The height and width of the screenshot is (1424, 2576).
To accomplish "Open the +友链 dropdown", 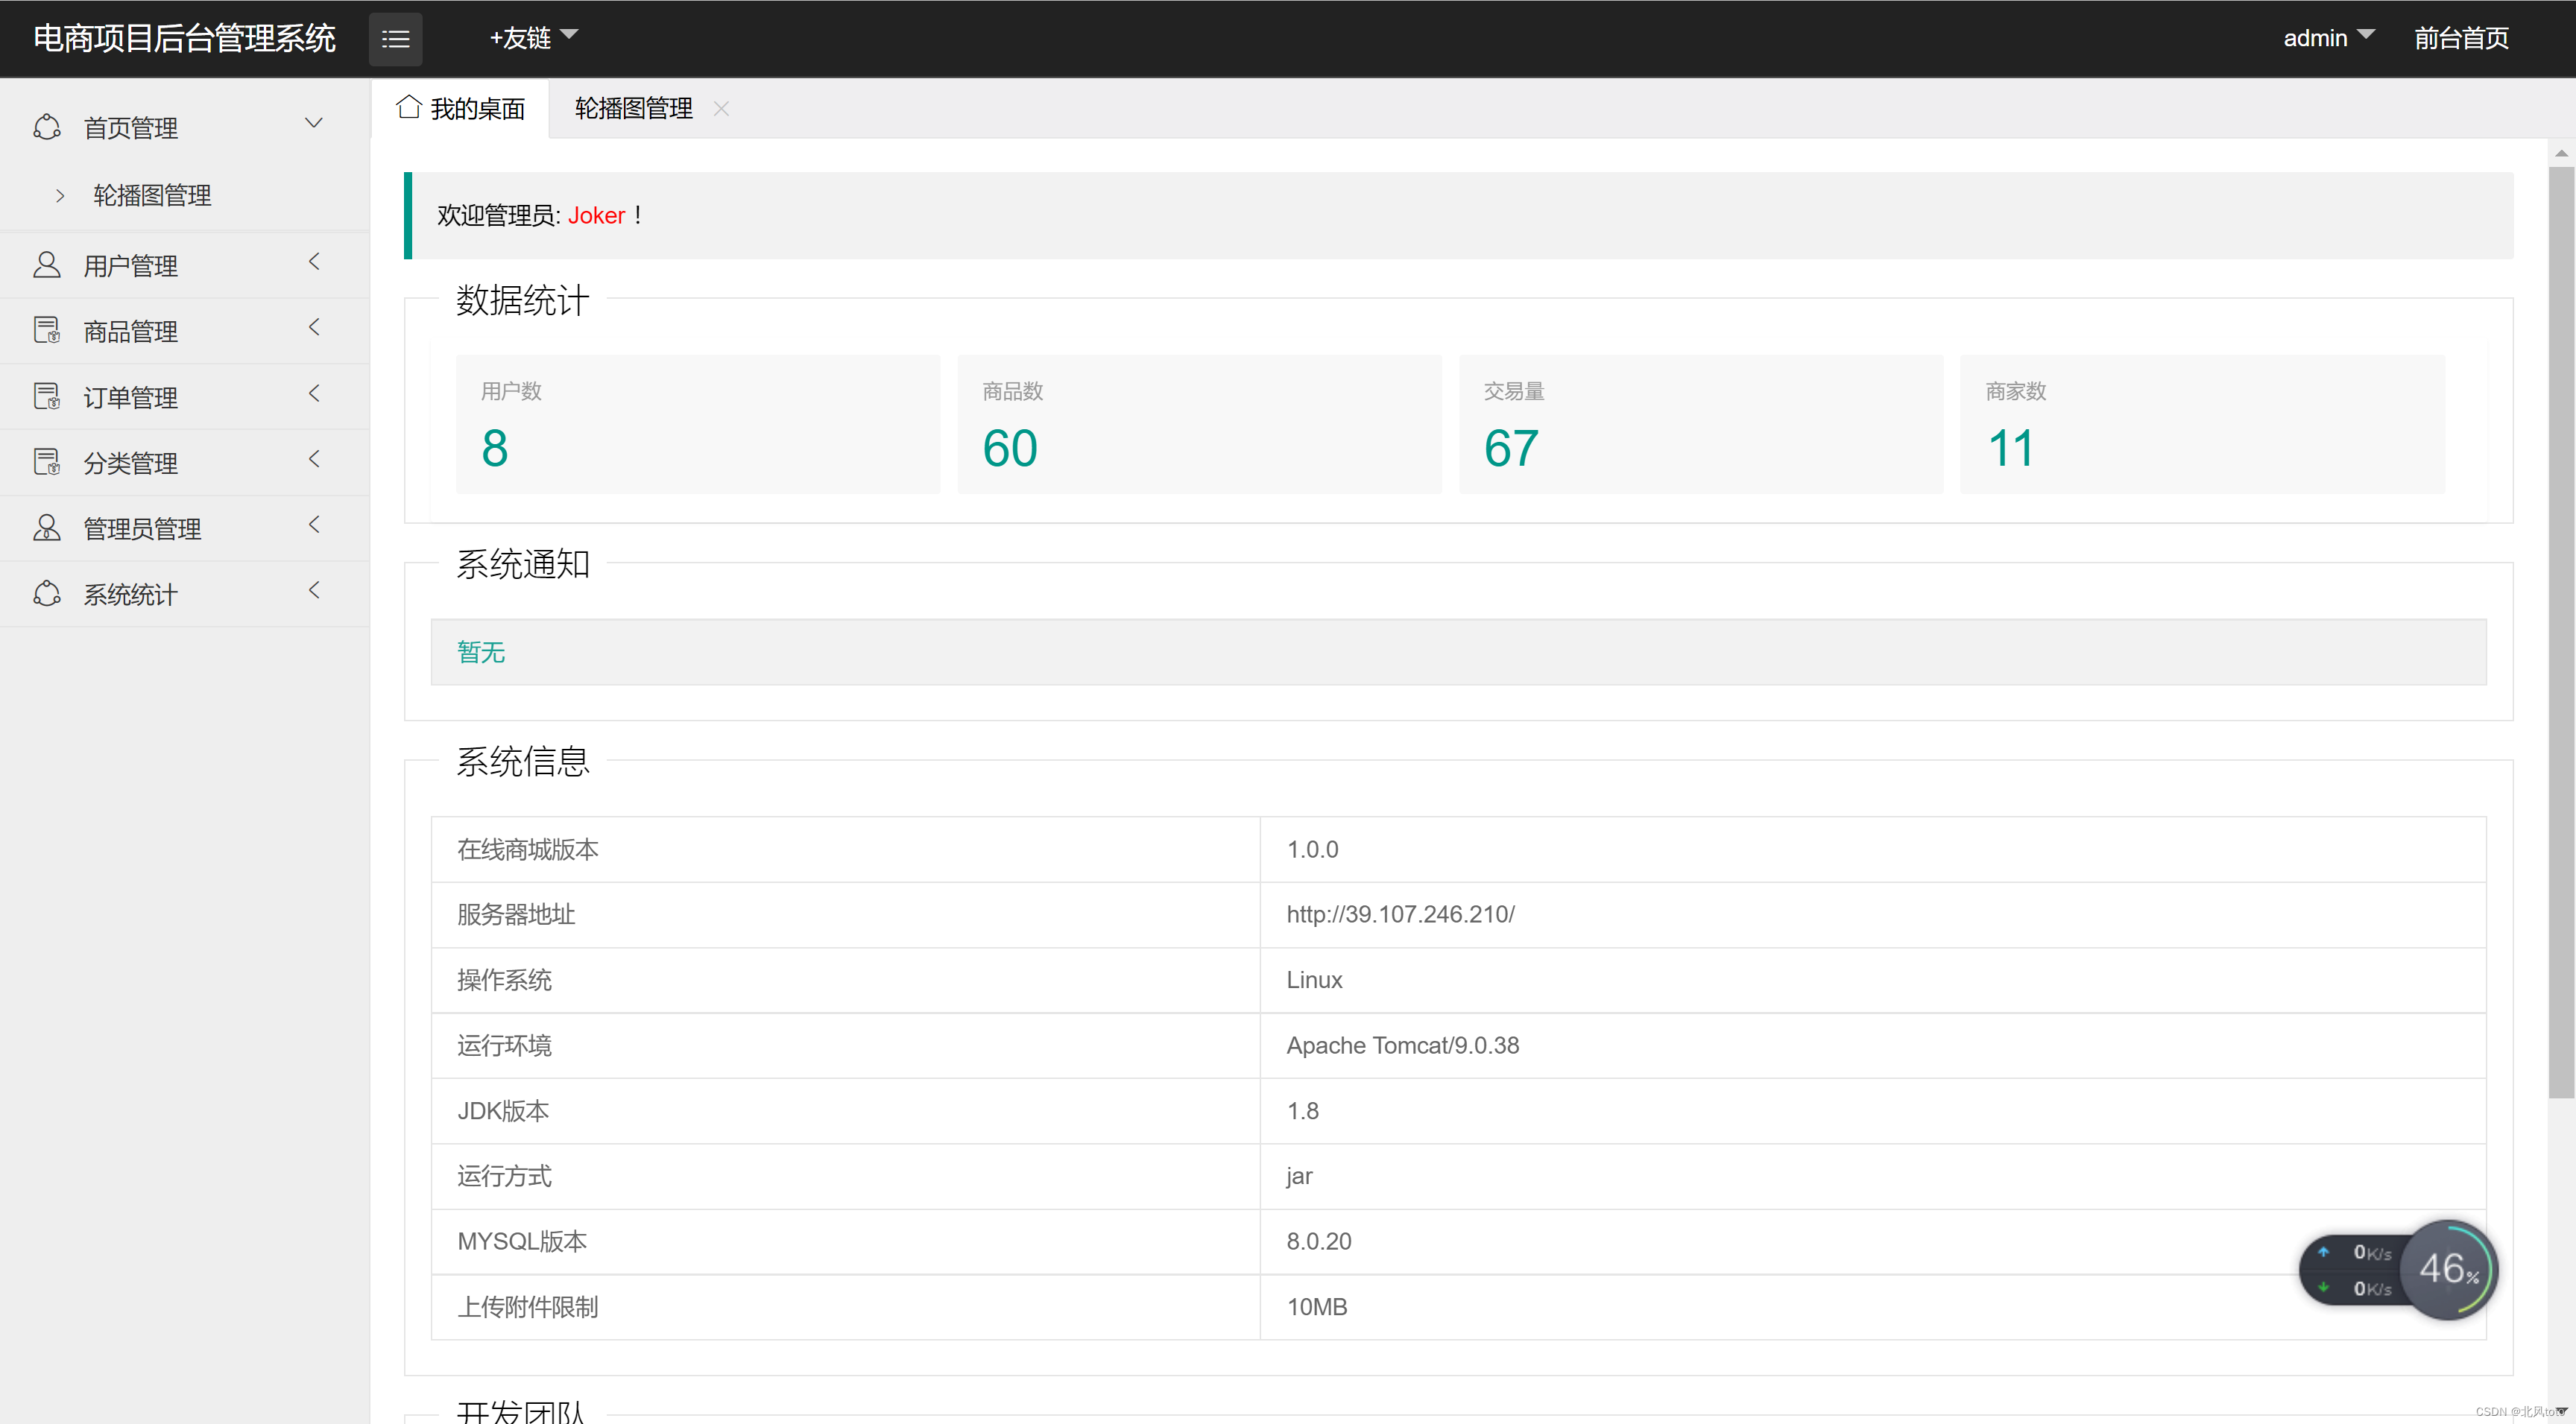I will 533,38.
